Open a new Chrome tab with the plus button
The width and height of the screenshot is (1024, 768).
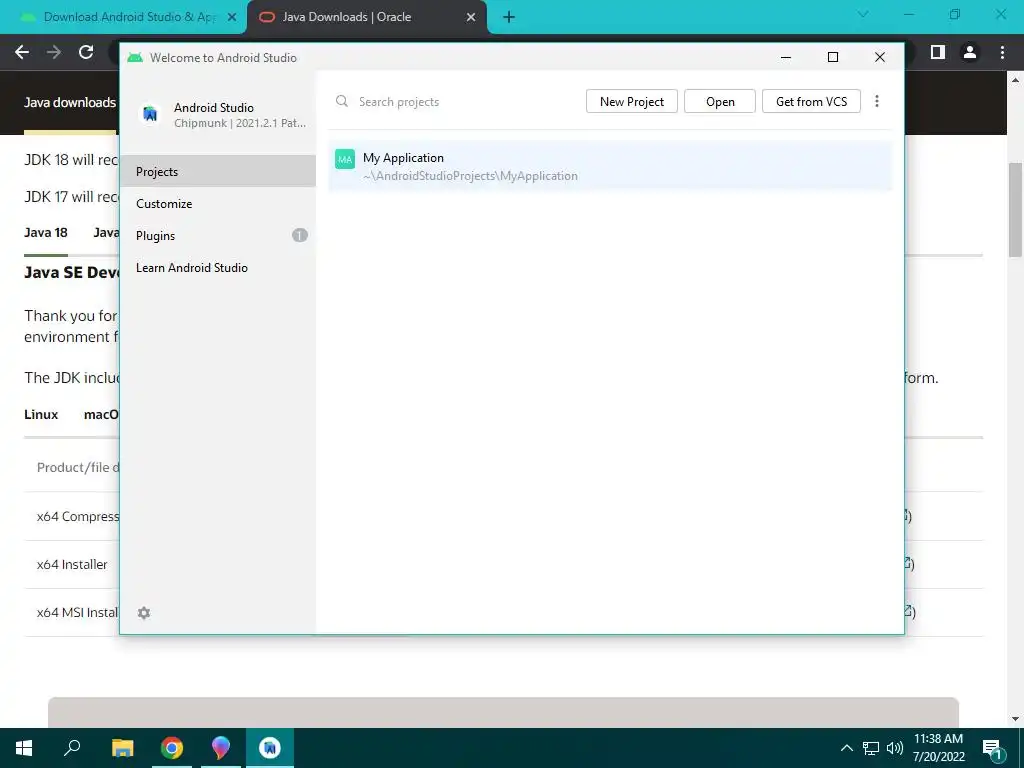pos(509,17)
